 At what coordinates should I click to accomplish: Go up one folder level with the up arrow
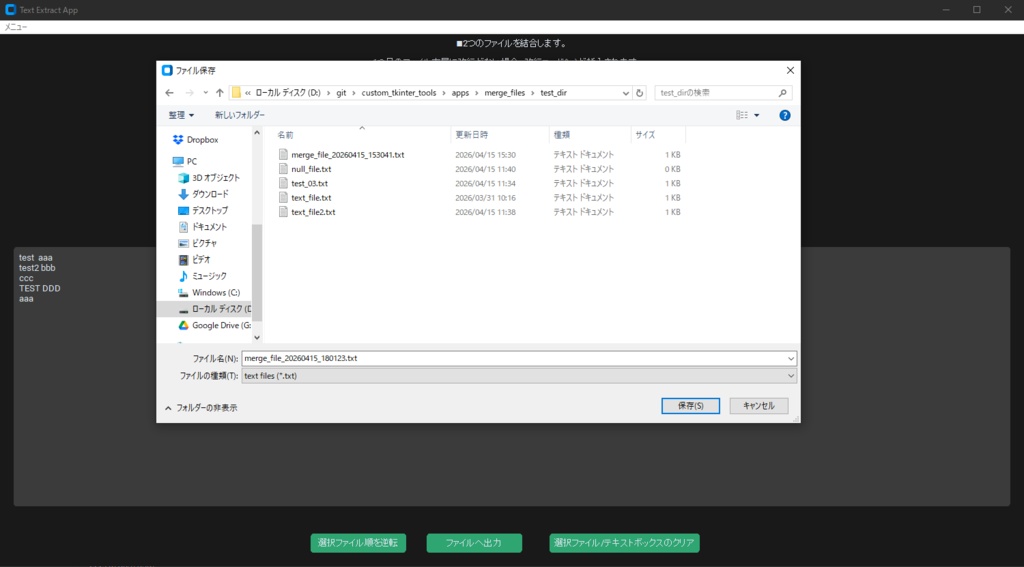click(x=219, y=93)
